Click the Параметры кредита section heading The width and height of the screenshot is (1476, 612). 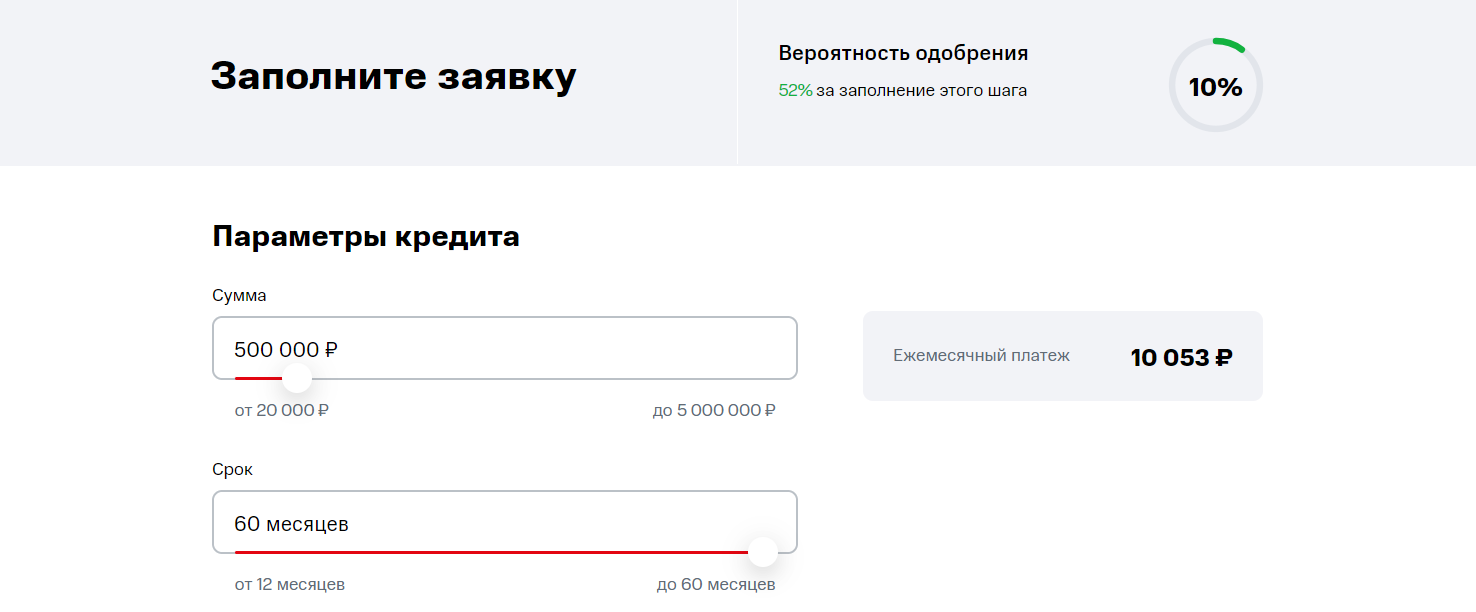coord(366,237)
